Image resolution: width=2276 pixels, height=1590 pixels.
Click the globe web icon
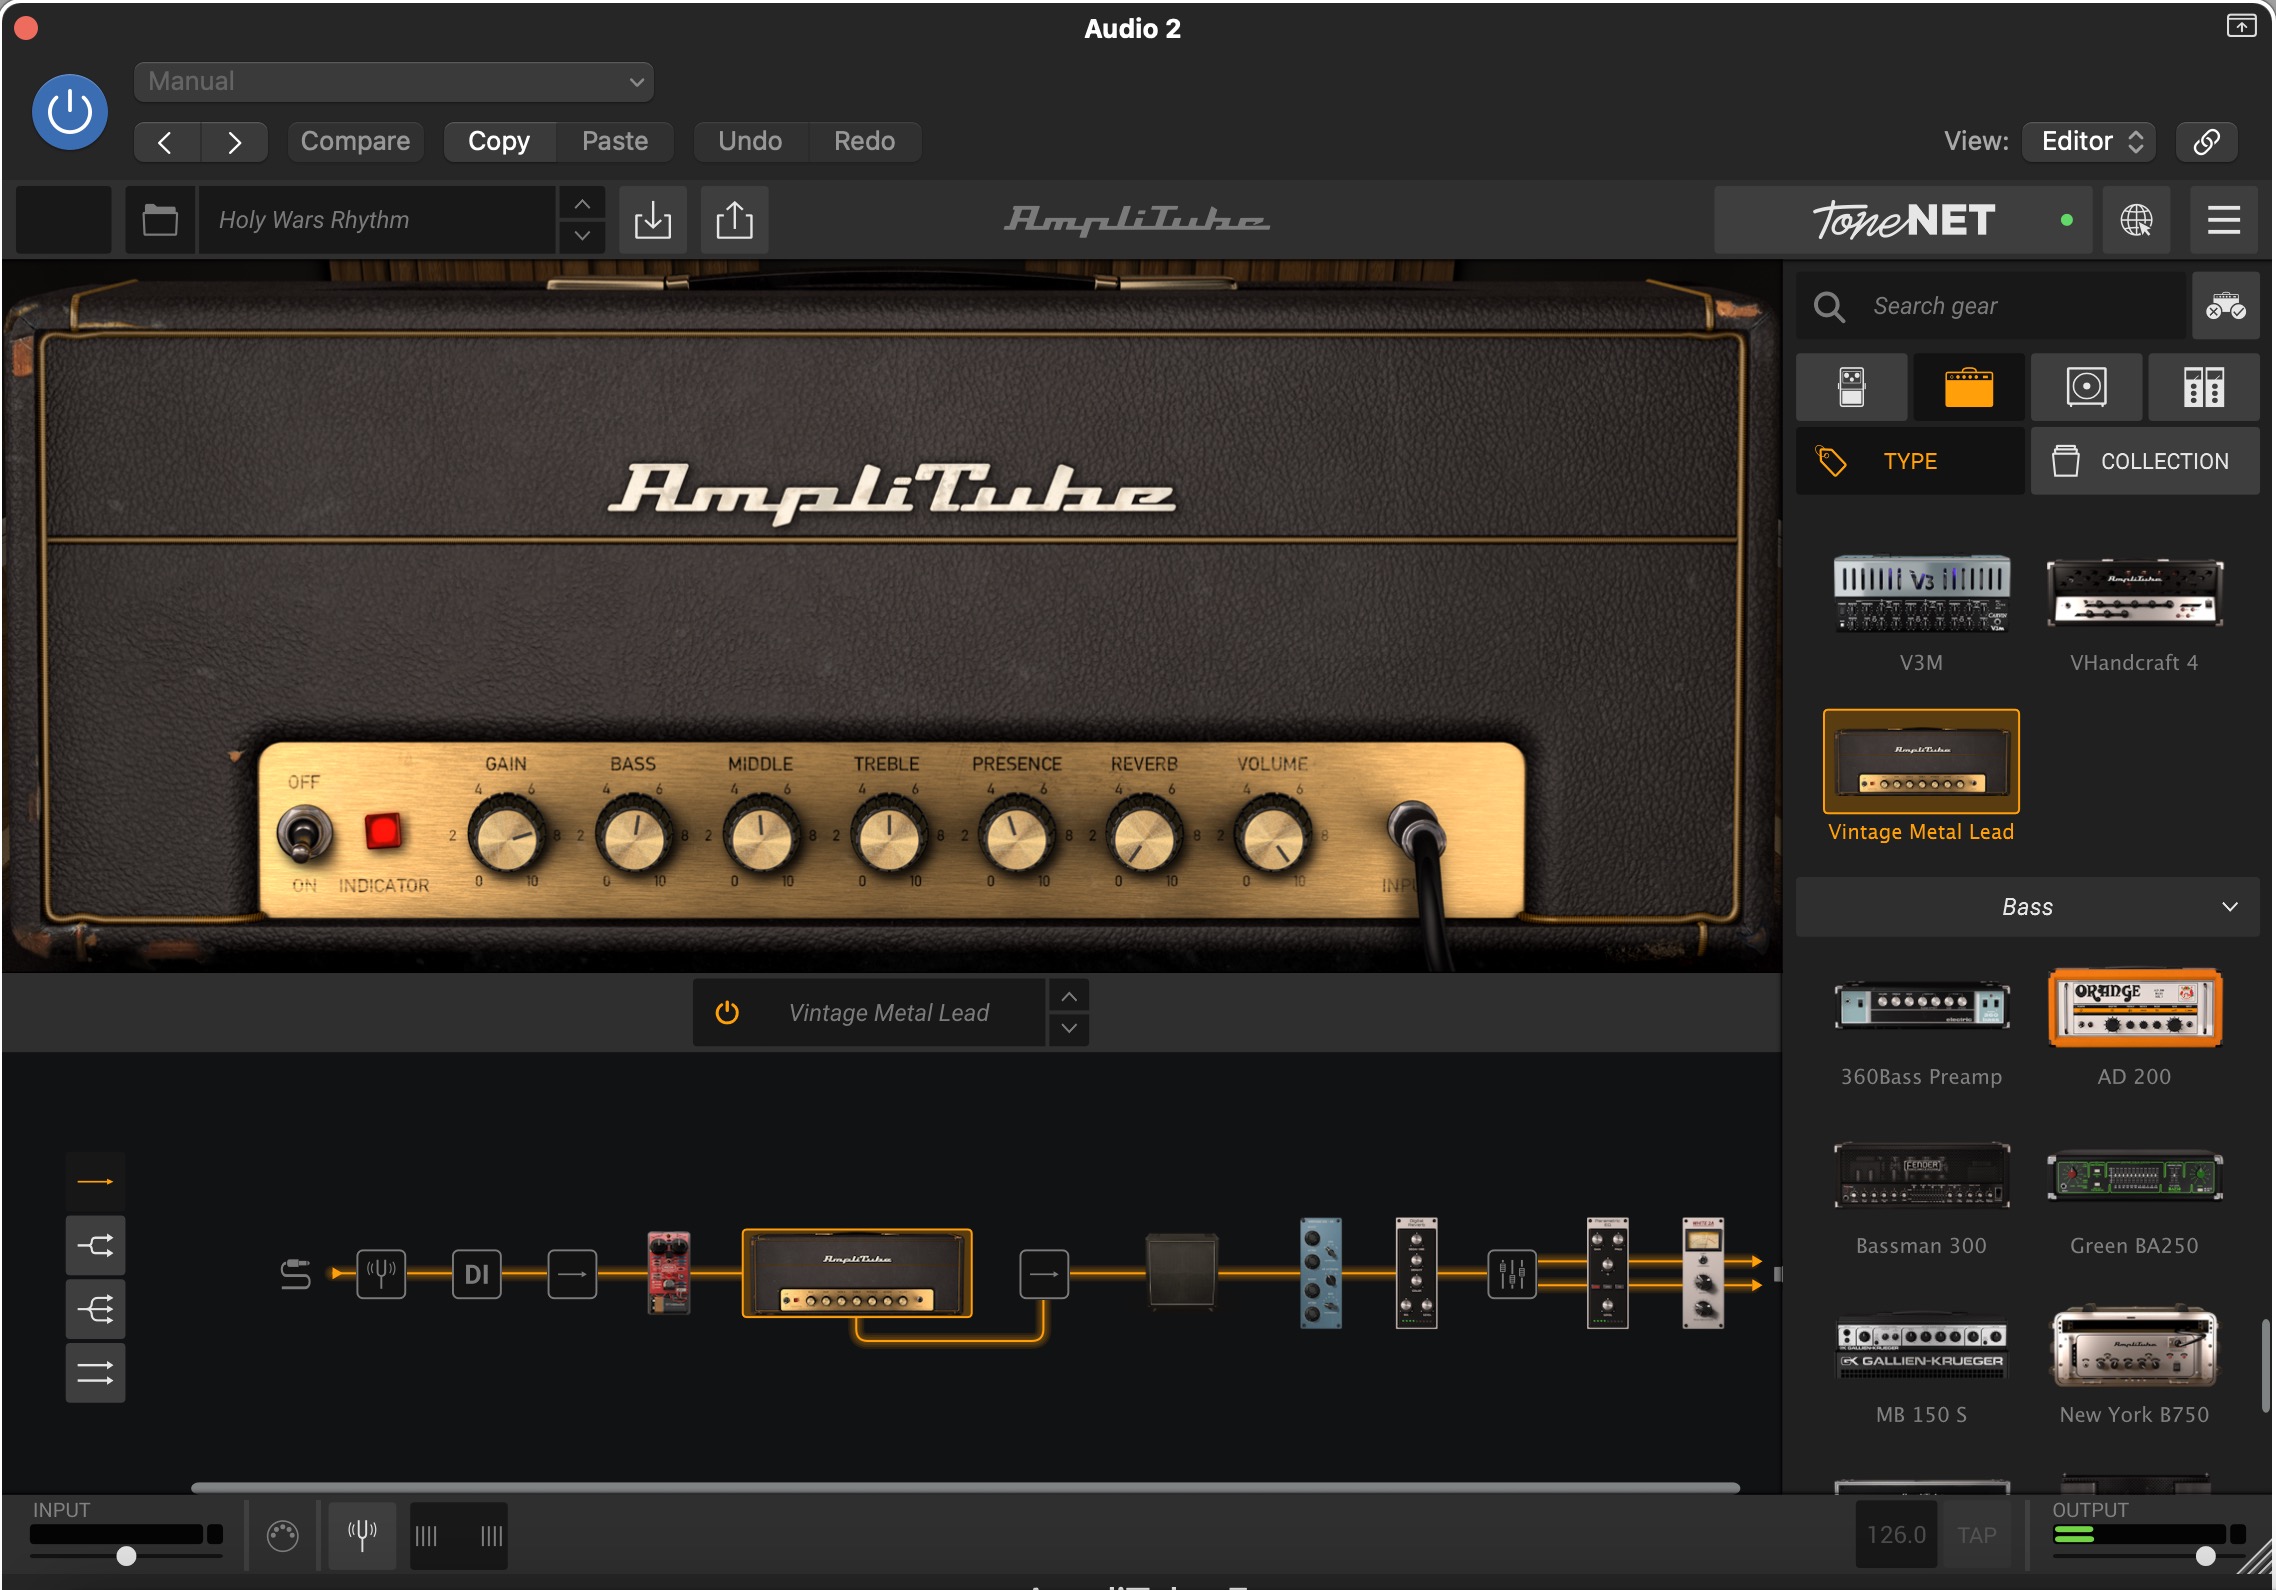click(x=2136, y=220)
